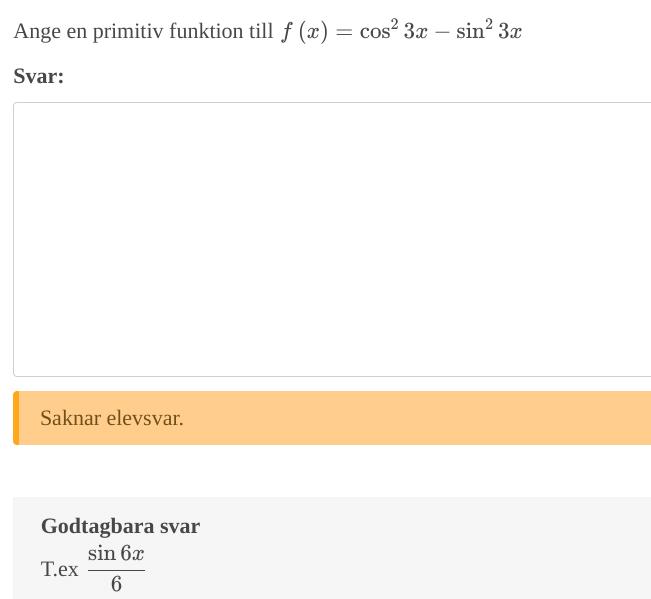The image size is (651, 599).
Task: Click "f (x)" in the question formula
Action: [x=305, y=31]
